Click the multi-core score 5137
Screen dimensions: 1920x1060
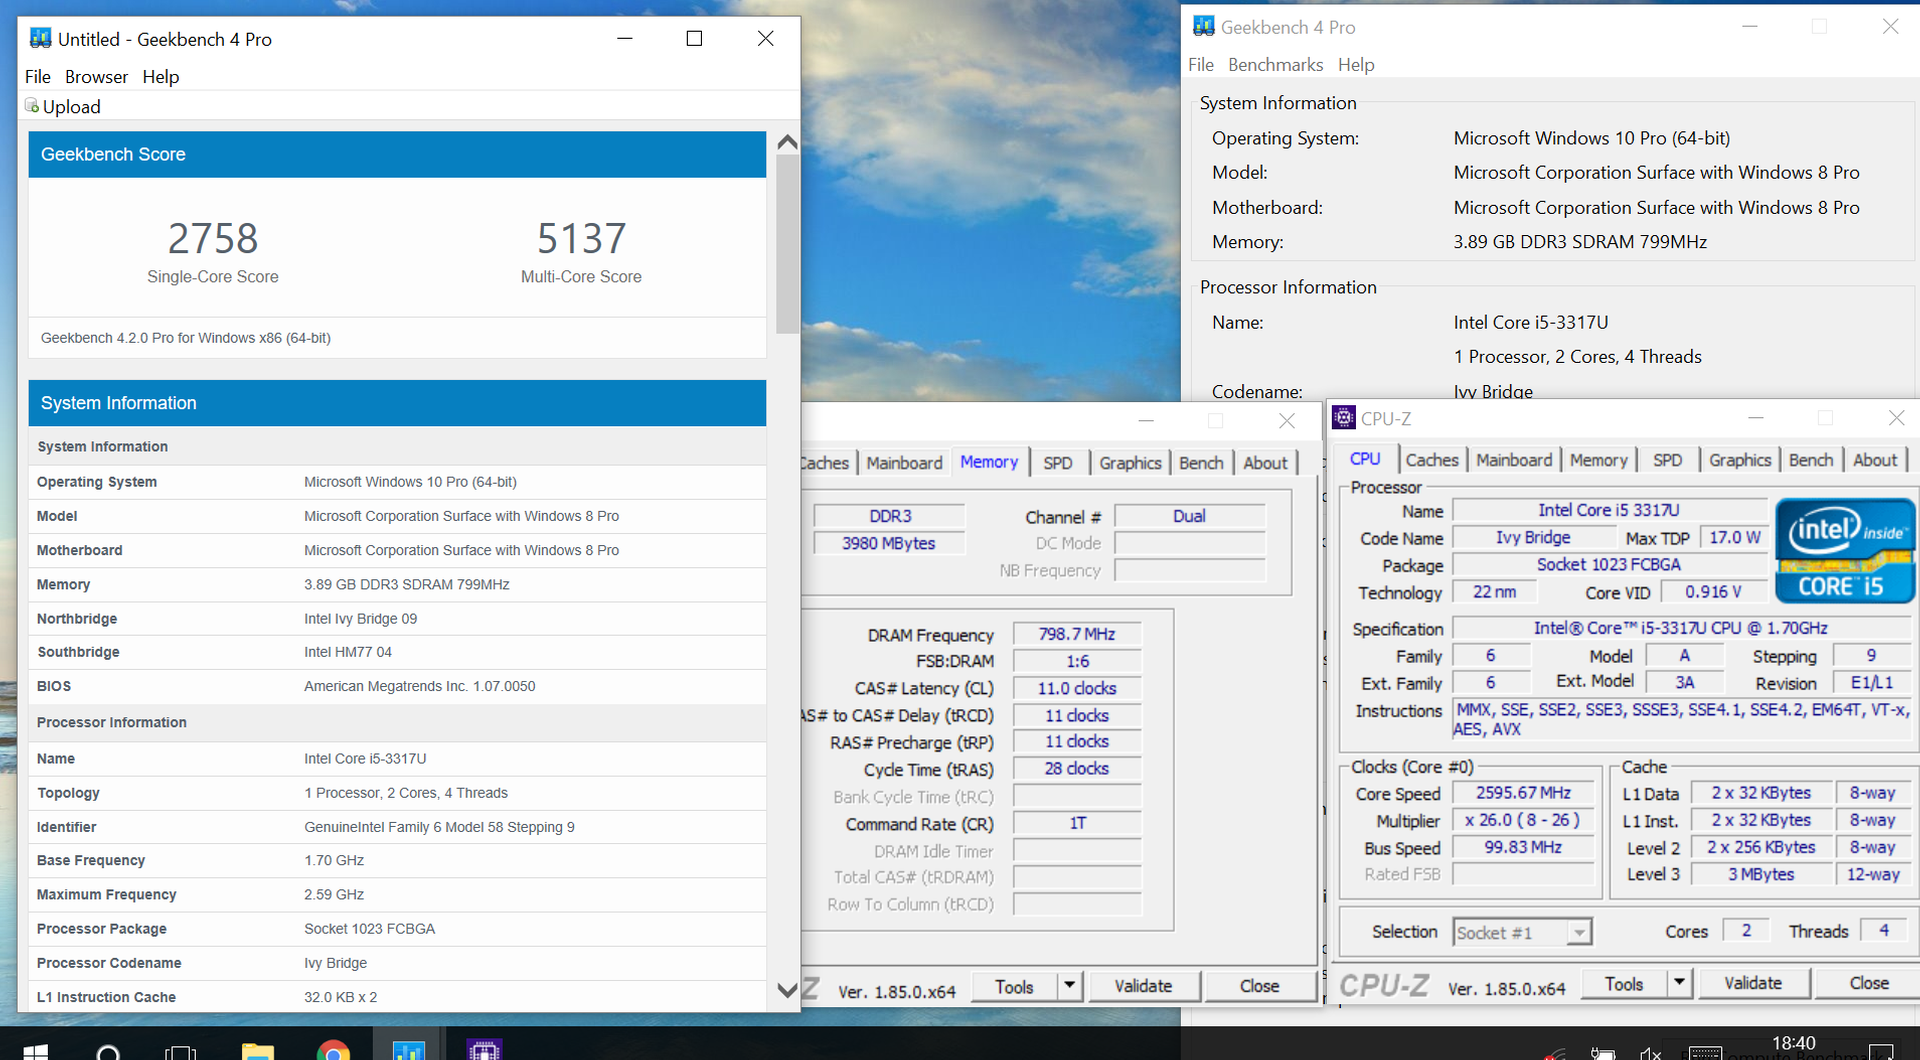581,238
